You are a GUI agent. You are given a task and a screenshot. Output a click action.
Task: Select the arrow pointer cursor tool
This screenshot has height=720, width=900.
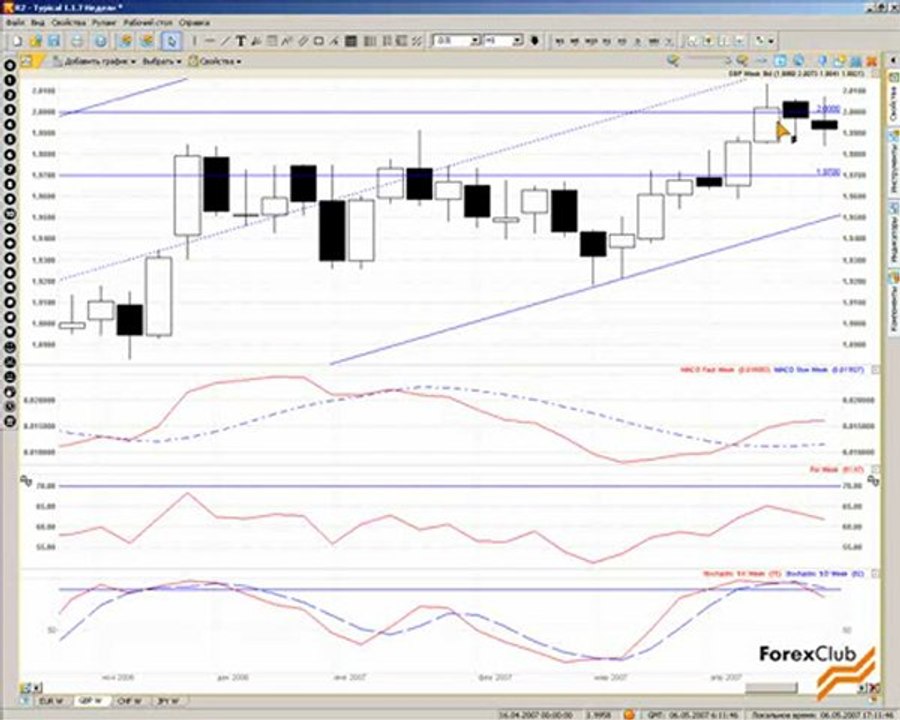[x=171, y=41]
